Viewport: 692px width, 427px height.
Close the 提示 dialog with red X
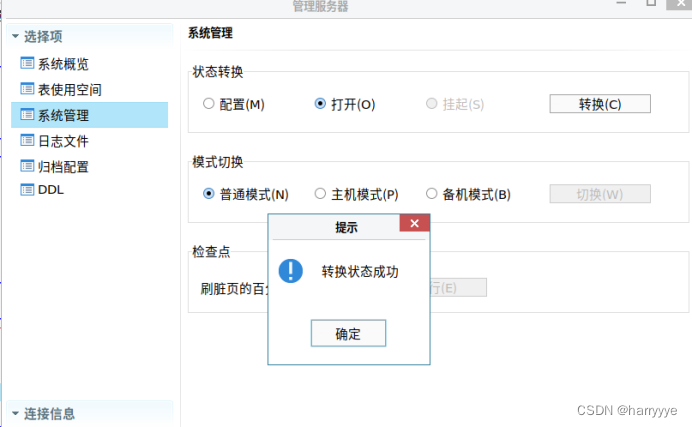click(414, 223)
